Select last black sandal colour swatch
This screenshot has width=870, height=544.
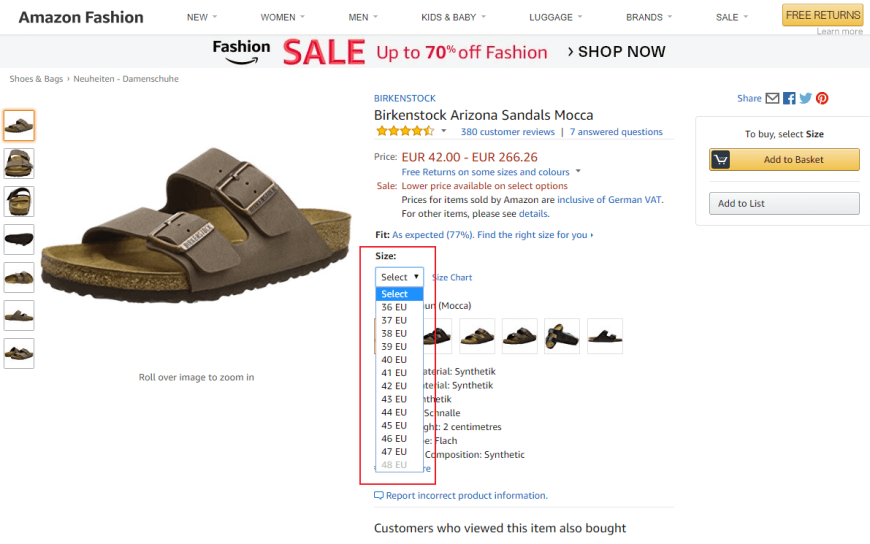coord(605,336)
